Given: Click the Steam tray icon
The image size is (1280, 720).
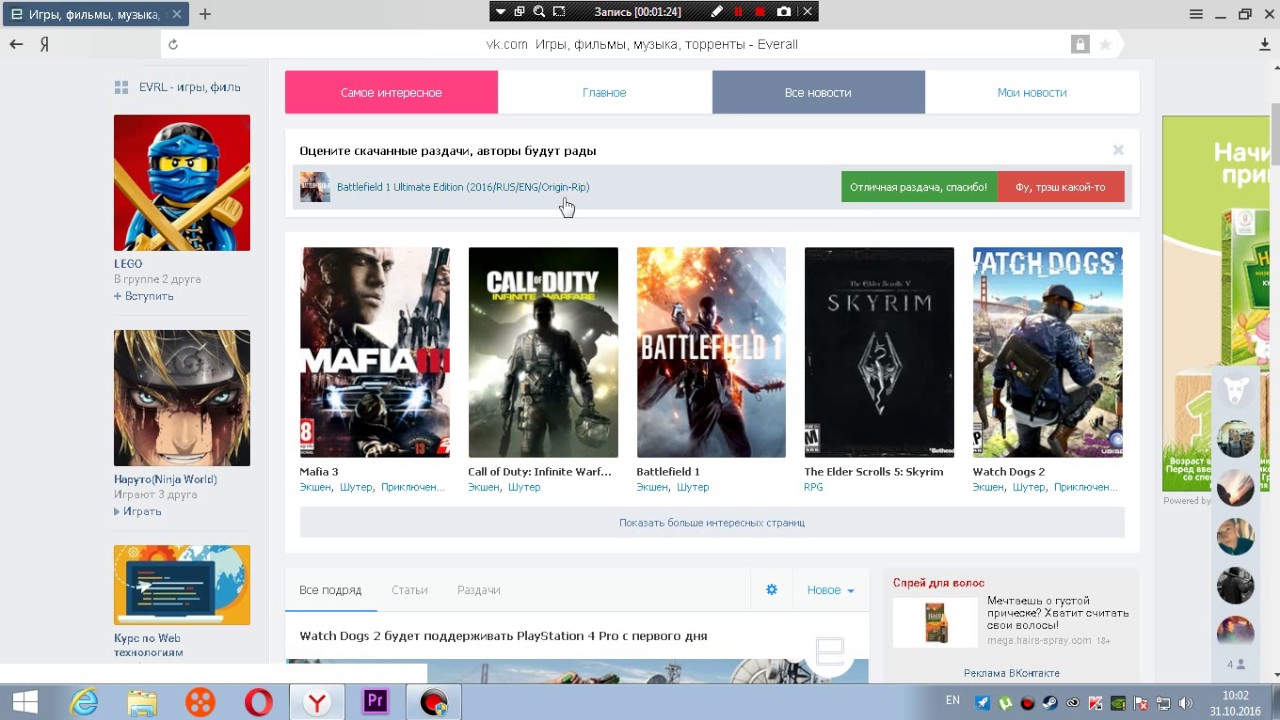Looking at the screenshot, I should (x=1050, y=703).
